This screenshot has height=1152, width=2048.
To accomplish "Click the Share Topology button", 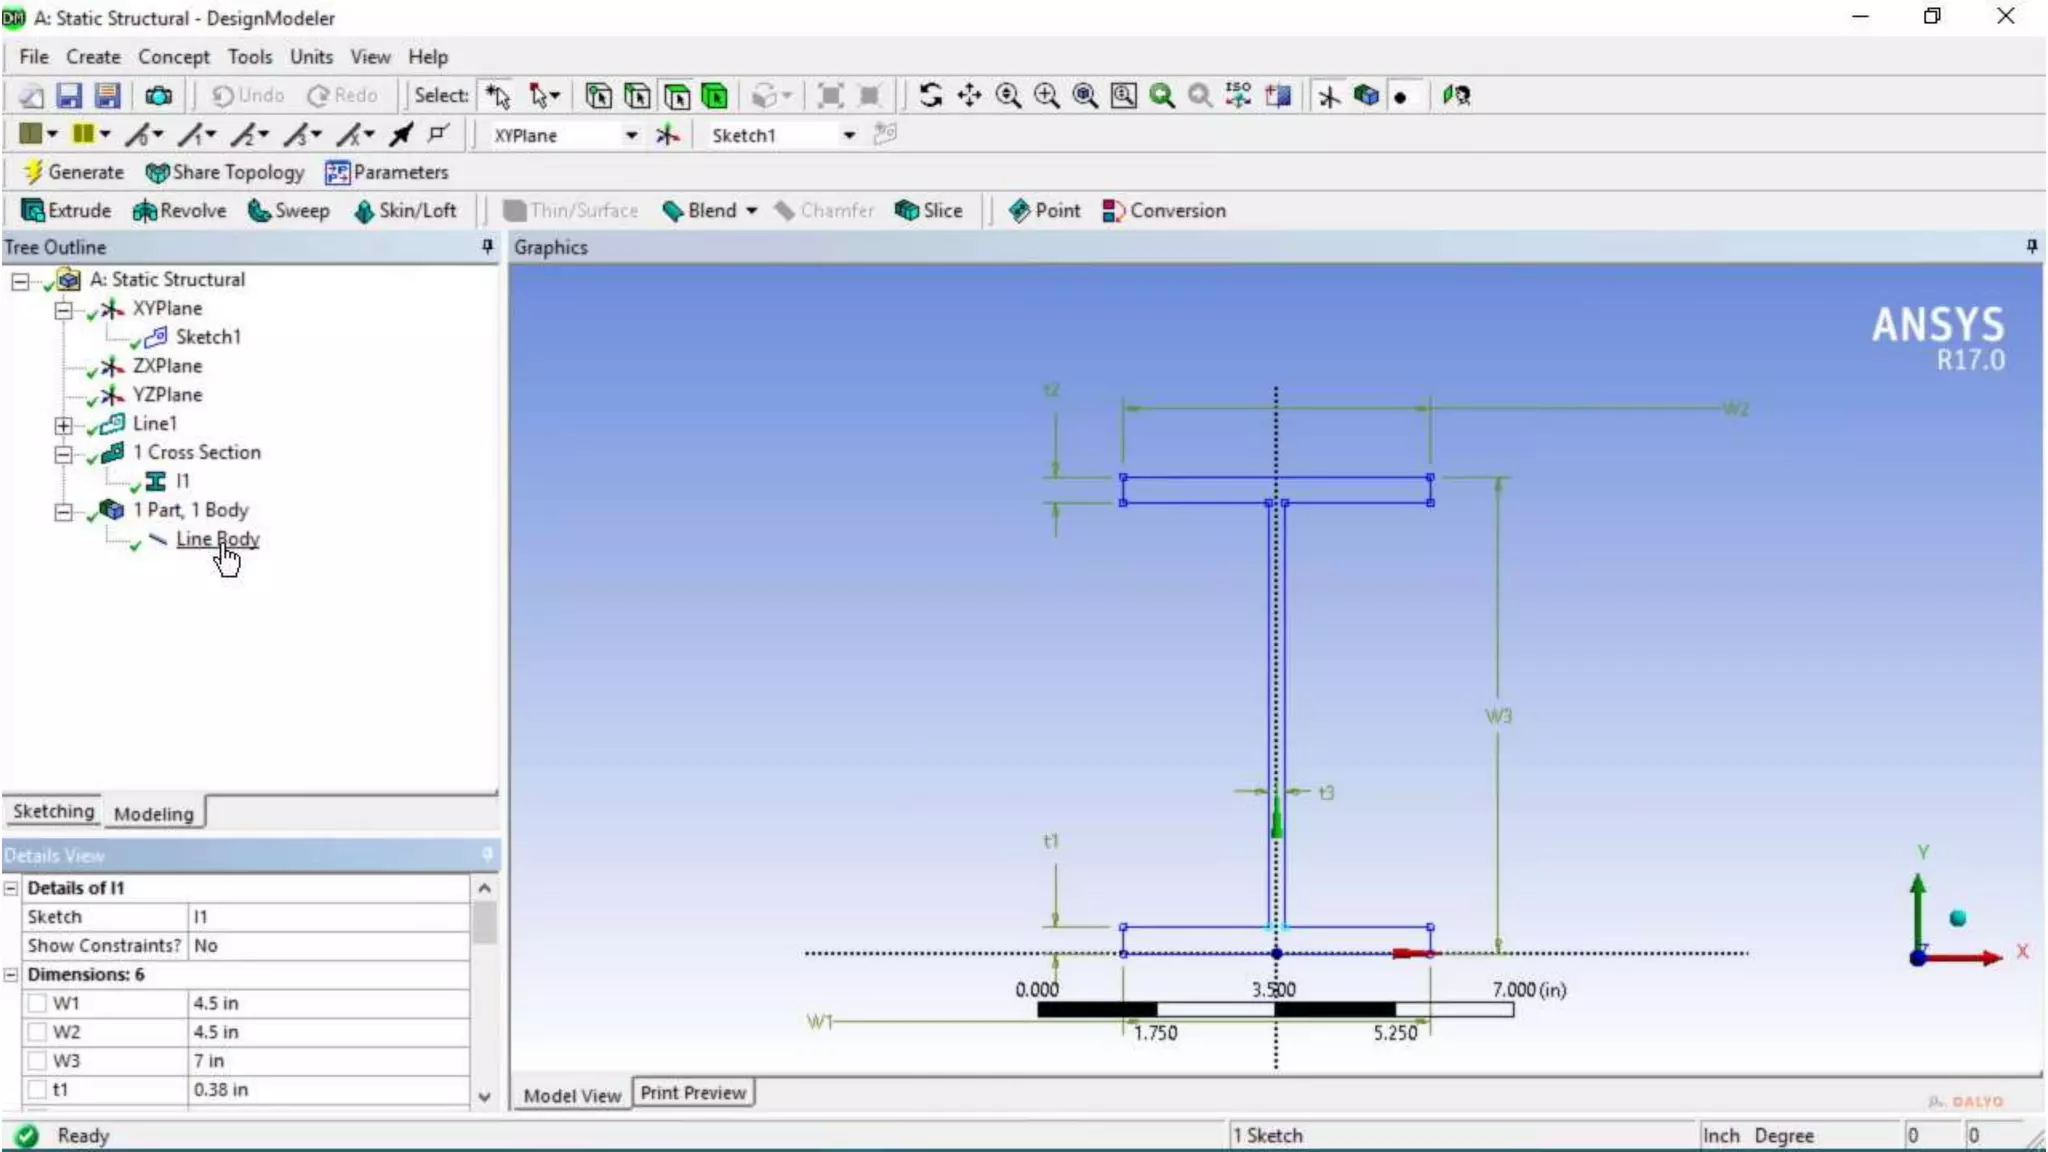I will click(x=225, y=172).
